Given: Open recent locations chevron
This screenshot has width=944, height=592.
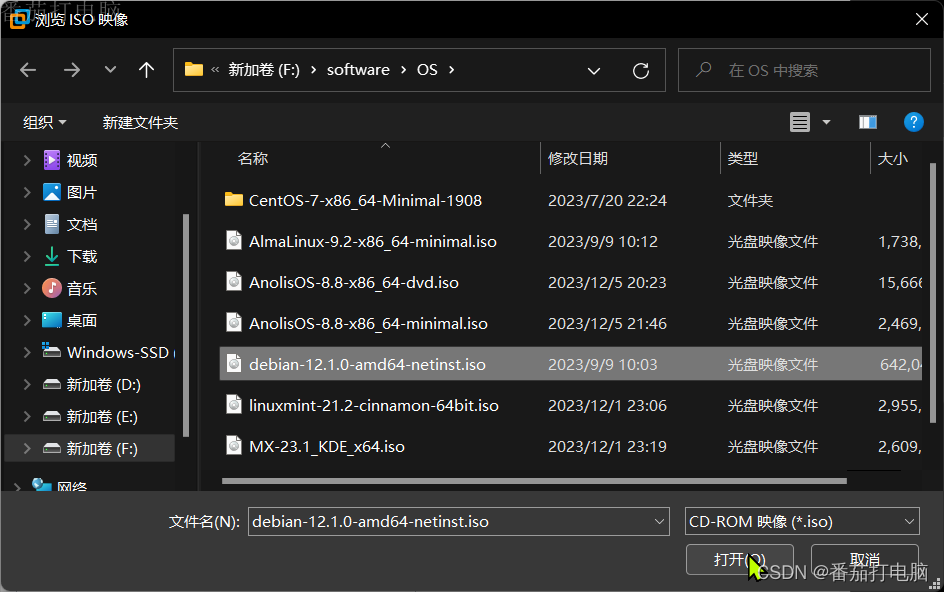Looking at the screenshot, I should [x=110, y=70].
